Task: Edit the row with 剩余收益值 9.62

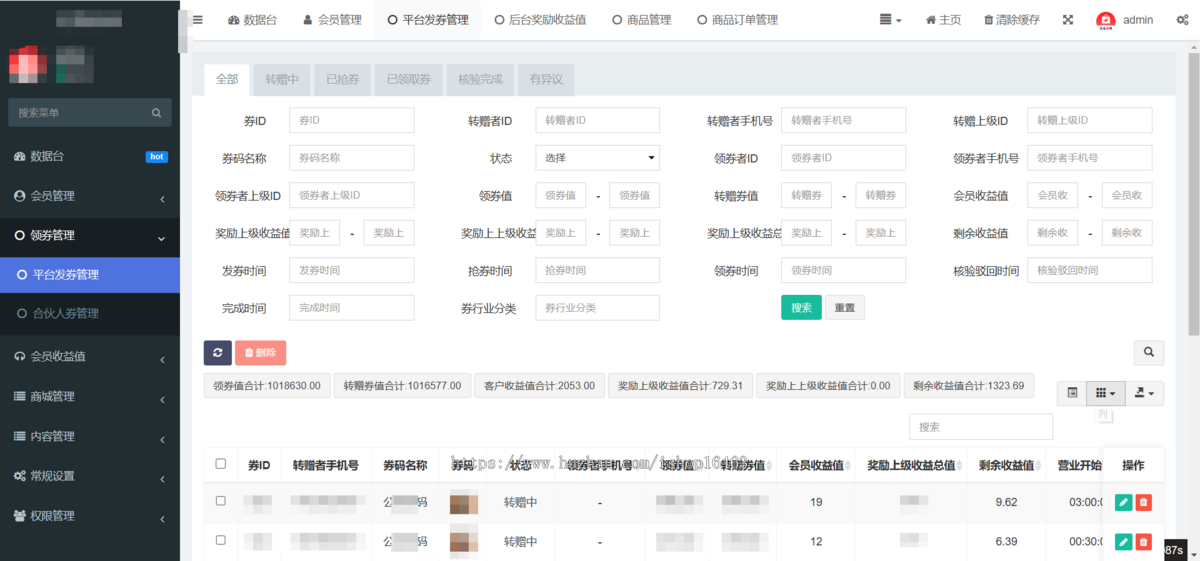Action: pyautogui.click(x=1124, y=502)
